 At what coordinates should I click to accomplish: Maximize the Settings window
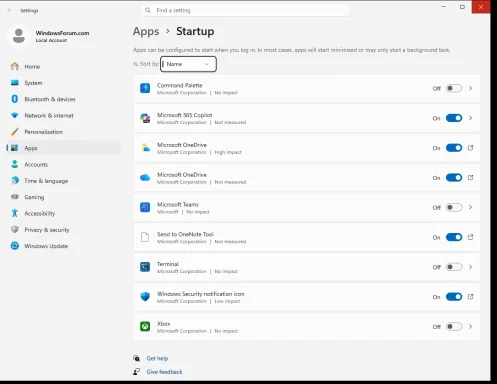click(x=462, y=7)
